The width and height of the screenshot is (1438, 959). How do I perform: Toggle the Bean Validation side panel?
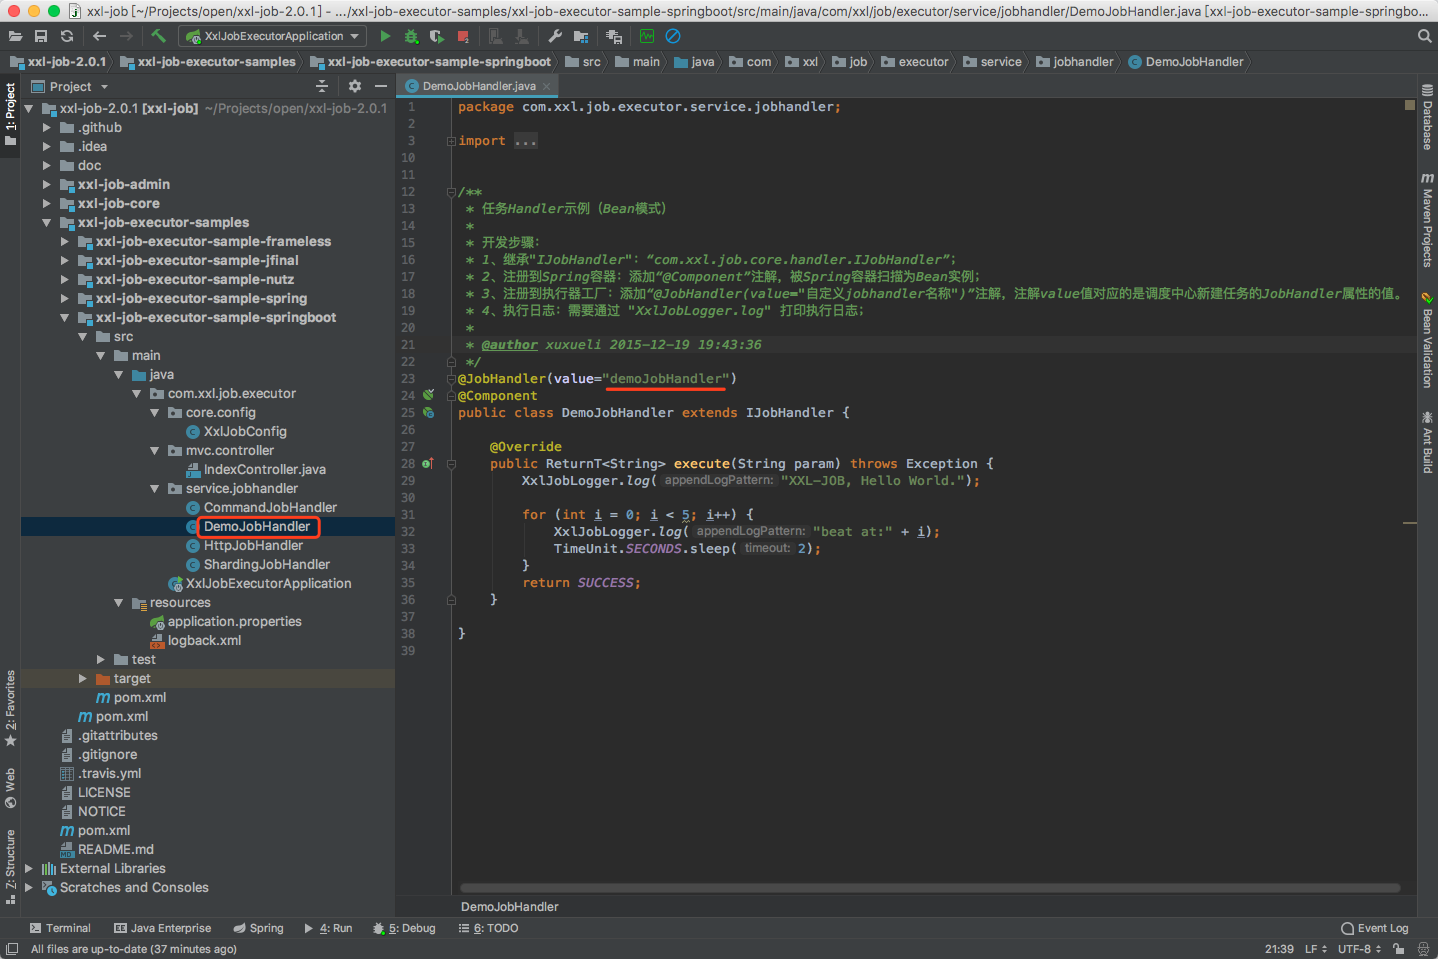tap(1427, 340)
